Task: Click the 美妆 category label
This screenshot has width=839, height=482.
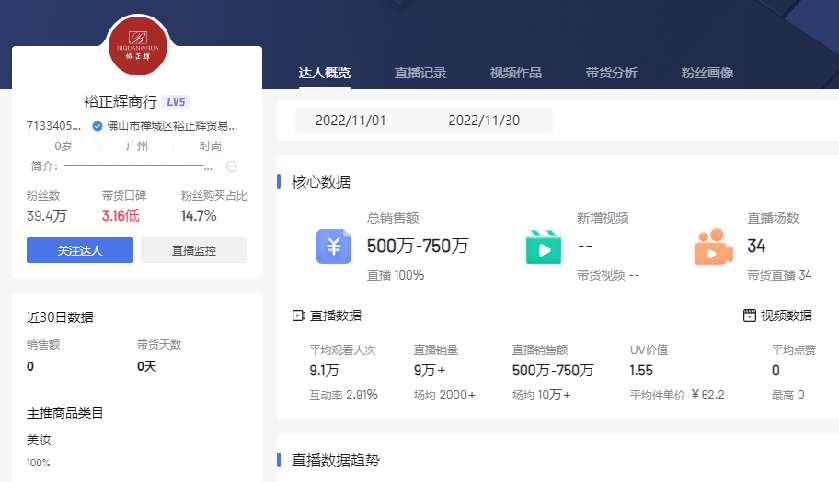Action: (39, 440)
